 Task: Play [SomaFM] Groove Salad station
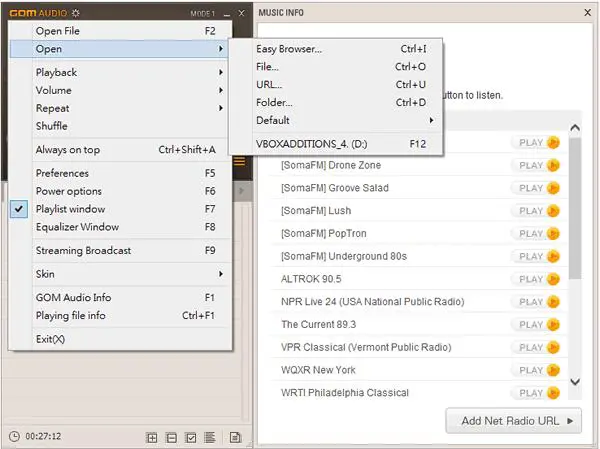click(x=535, y=188)
